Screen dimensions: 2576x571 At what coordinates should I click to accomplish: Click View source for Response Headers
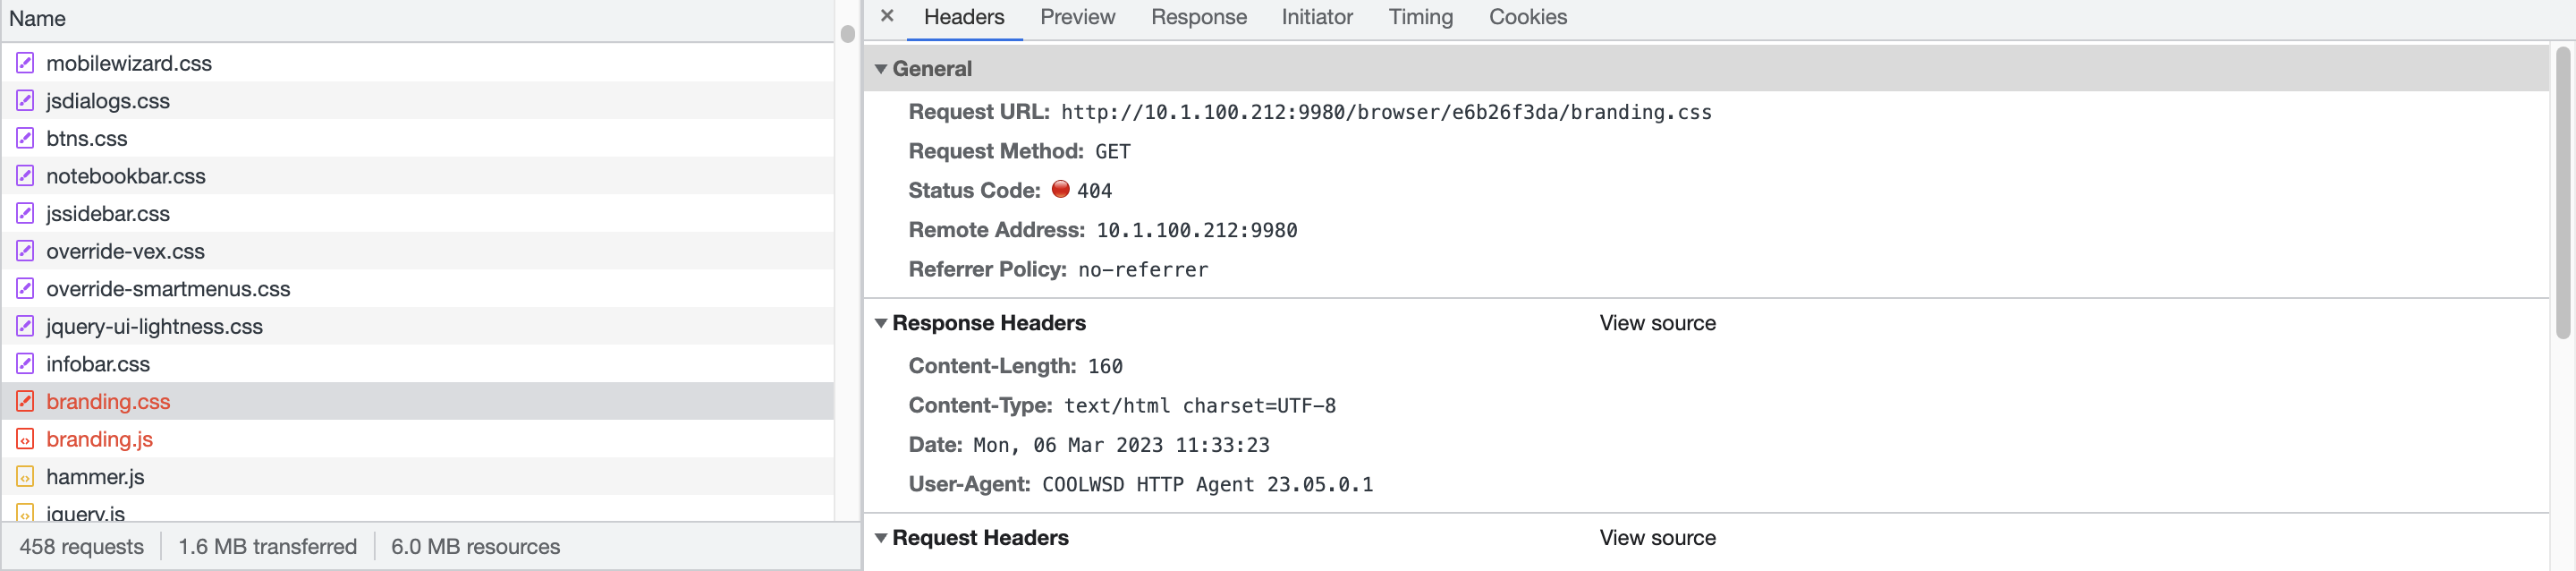coord(1657,322)
